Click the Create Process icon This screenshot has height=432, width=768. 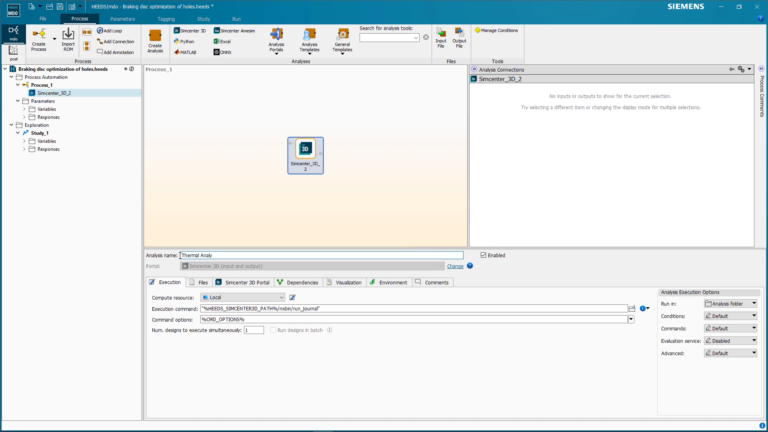pyautogui.click(x=39, y=40)
